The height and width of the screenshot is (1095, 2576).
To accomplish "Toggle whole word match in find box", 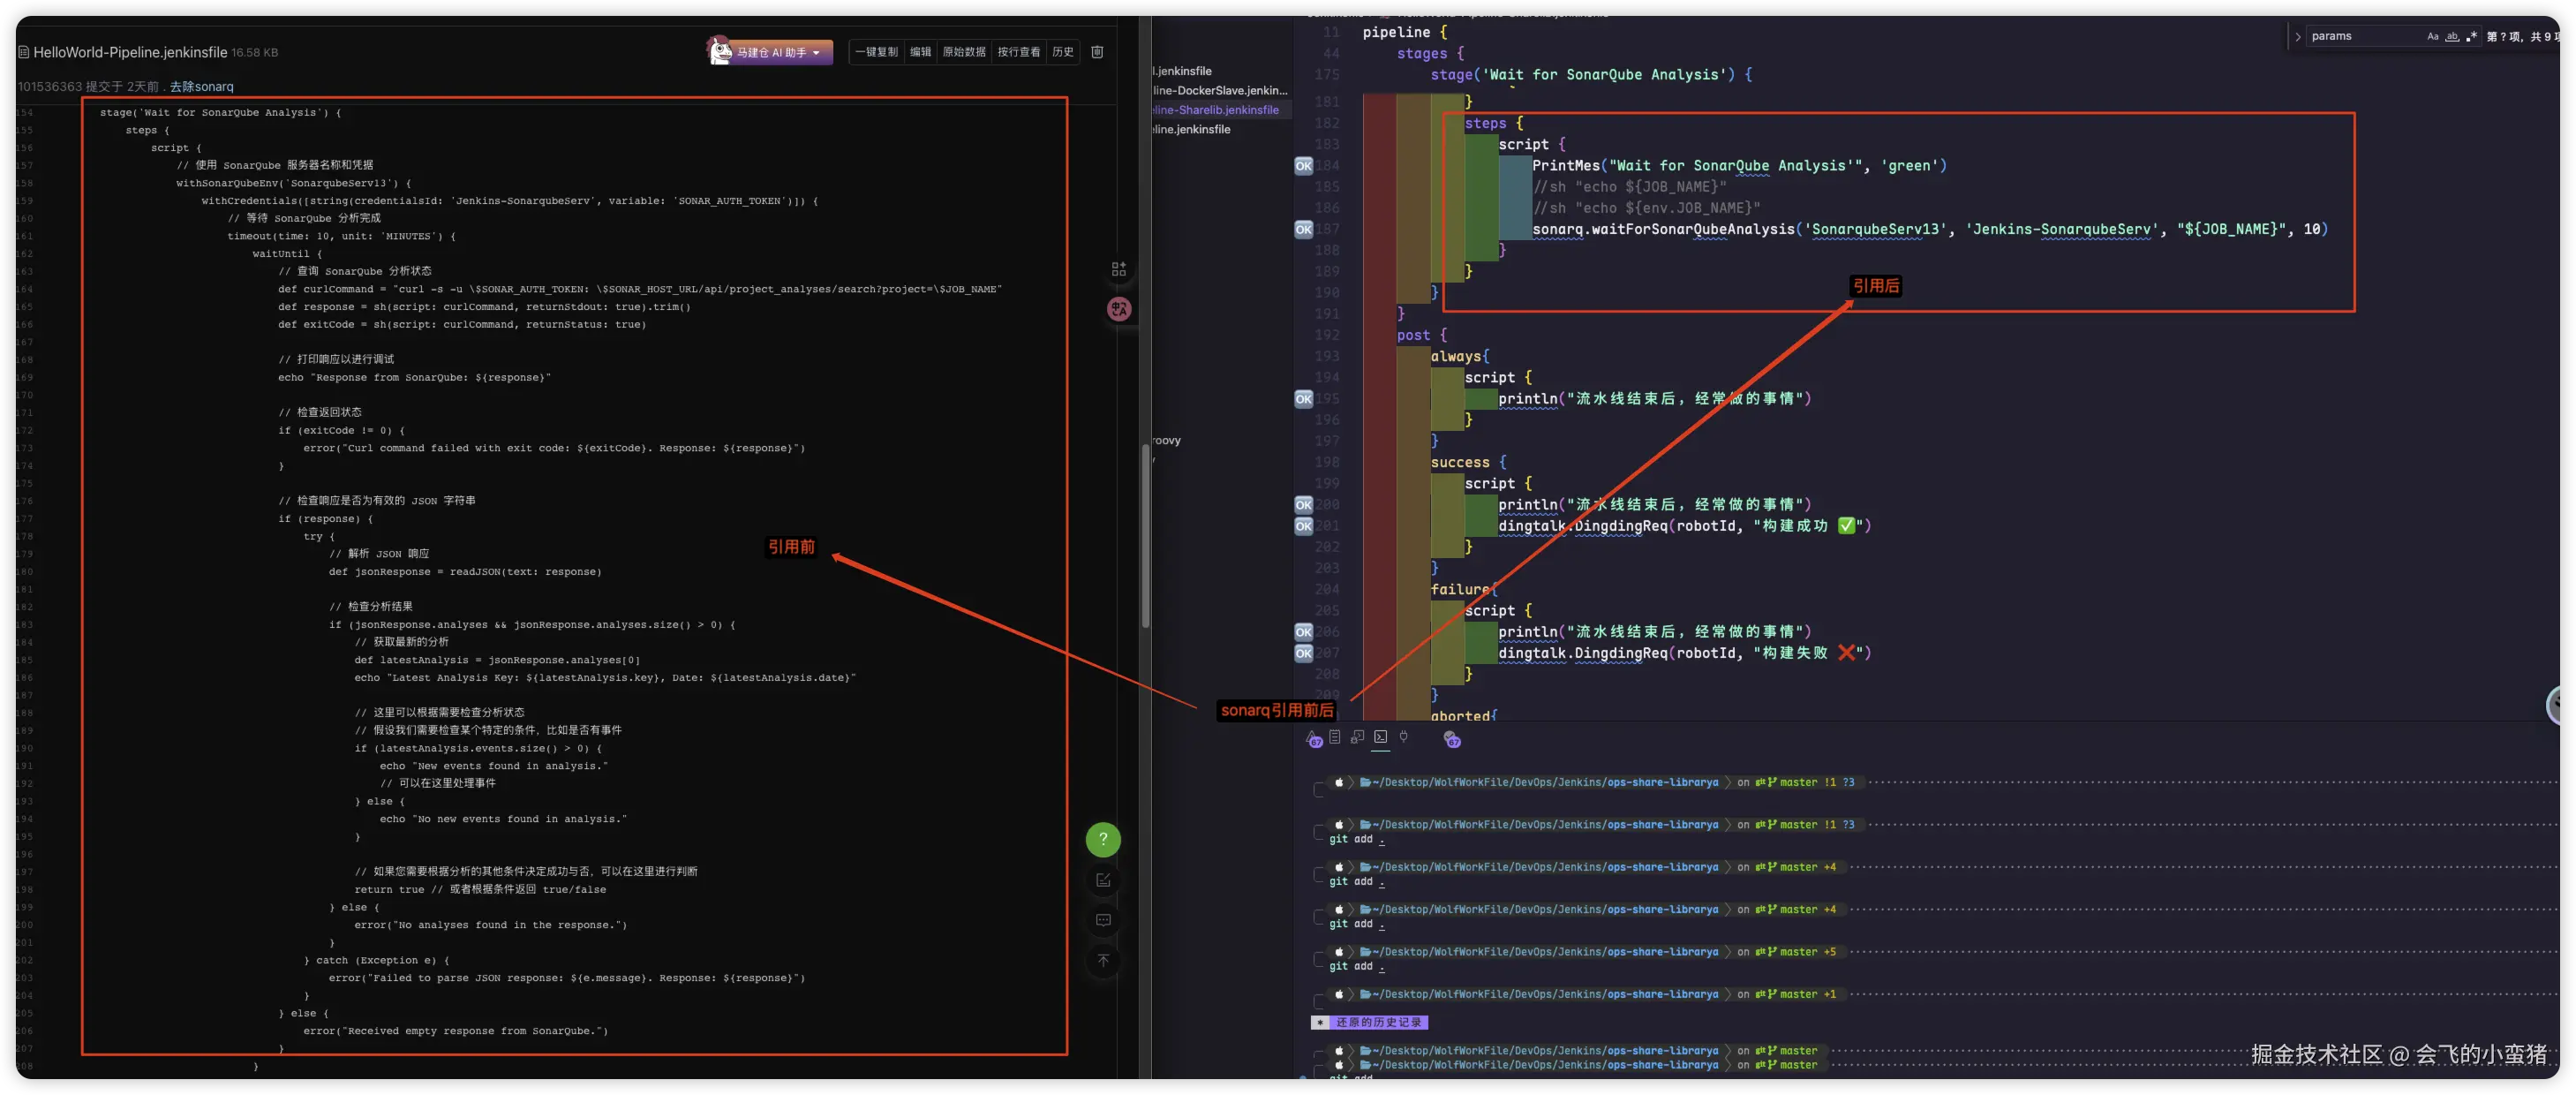I will point(2452,36).
